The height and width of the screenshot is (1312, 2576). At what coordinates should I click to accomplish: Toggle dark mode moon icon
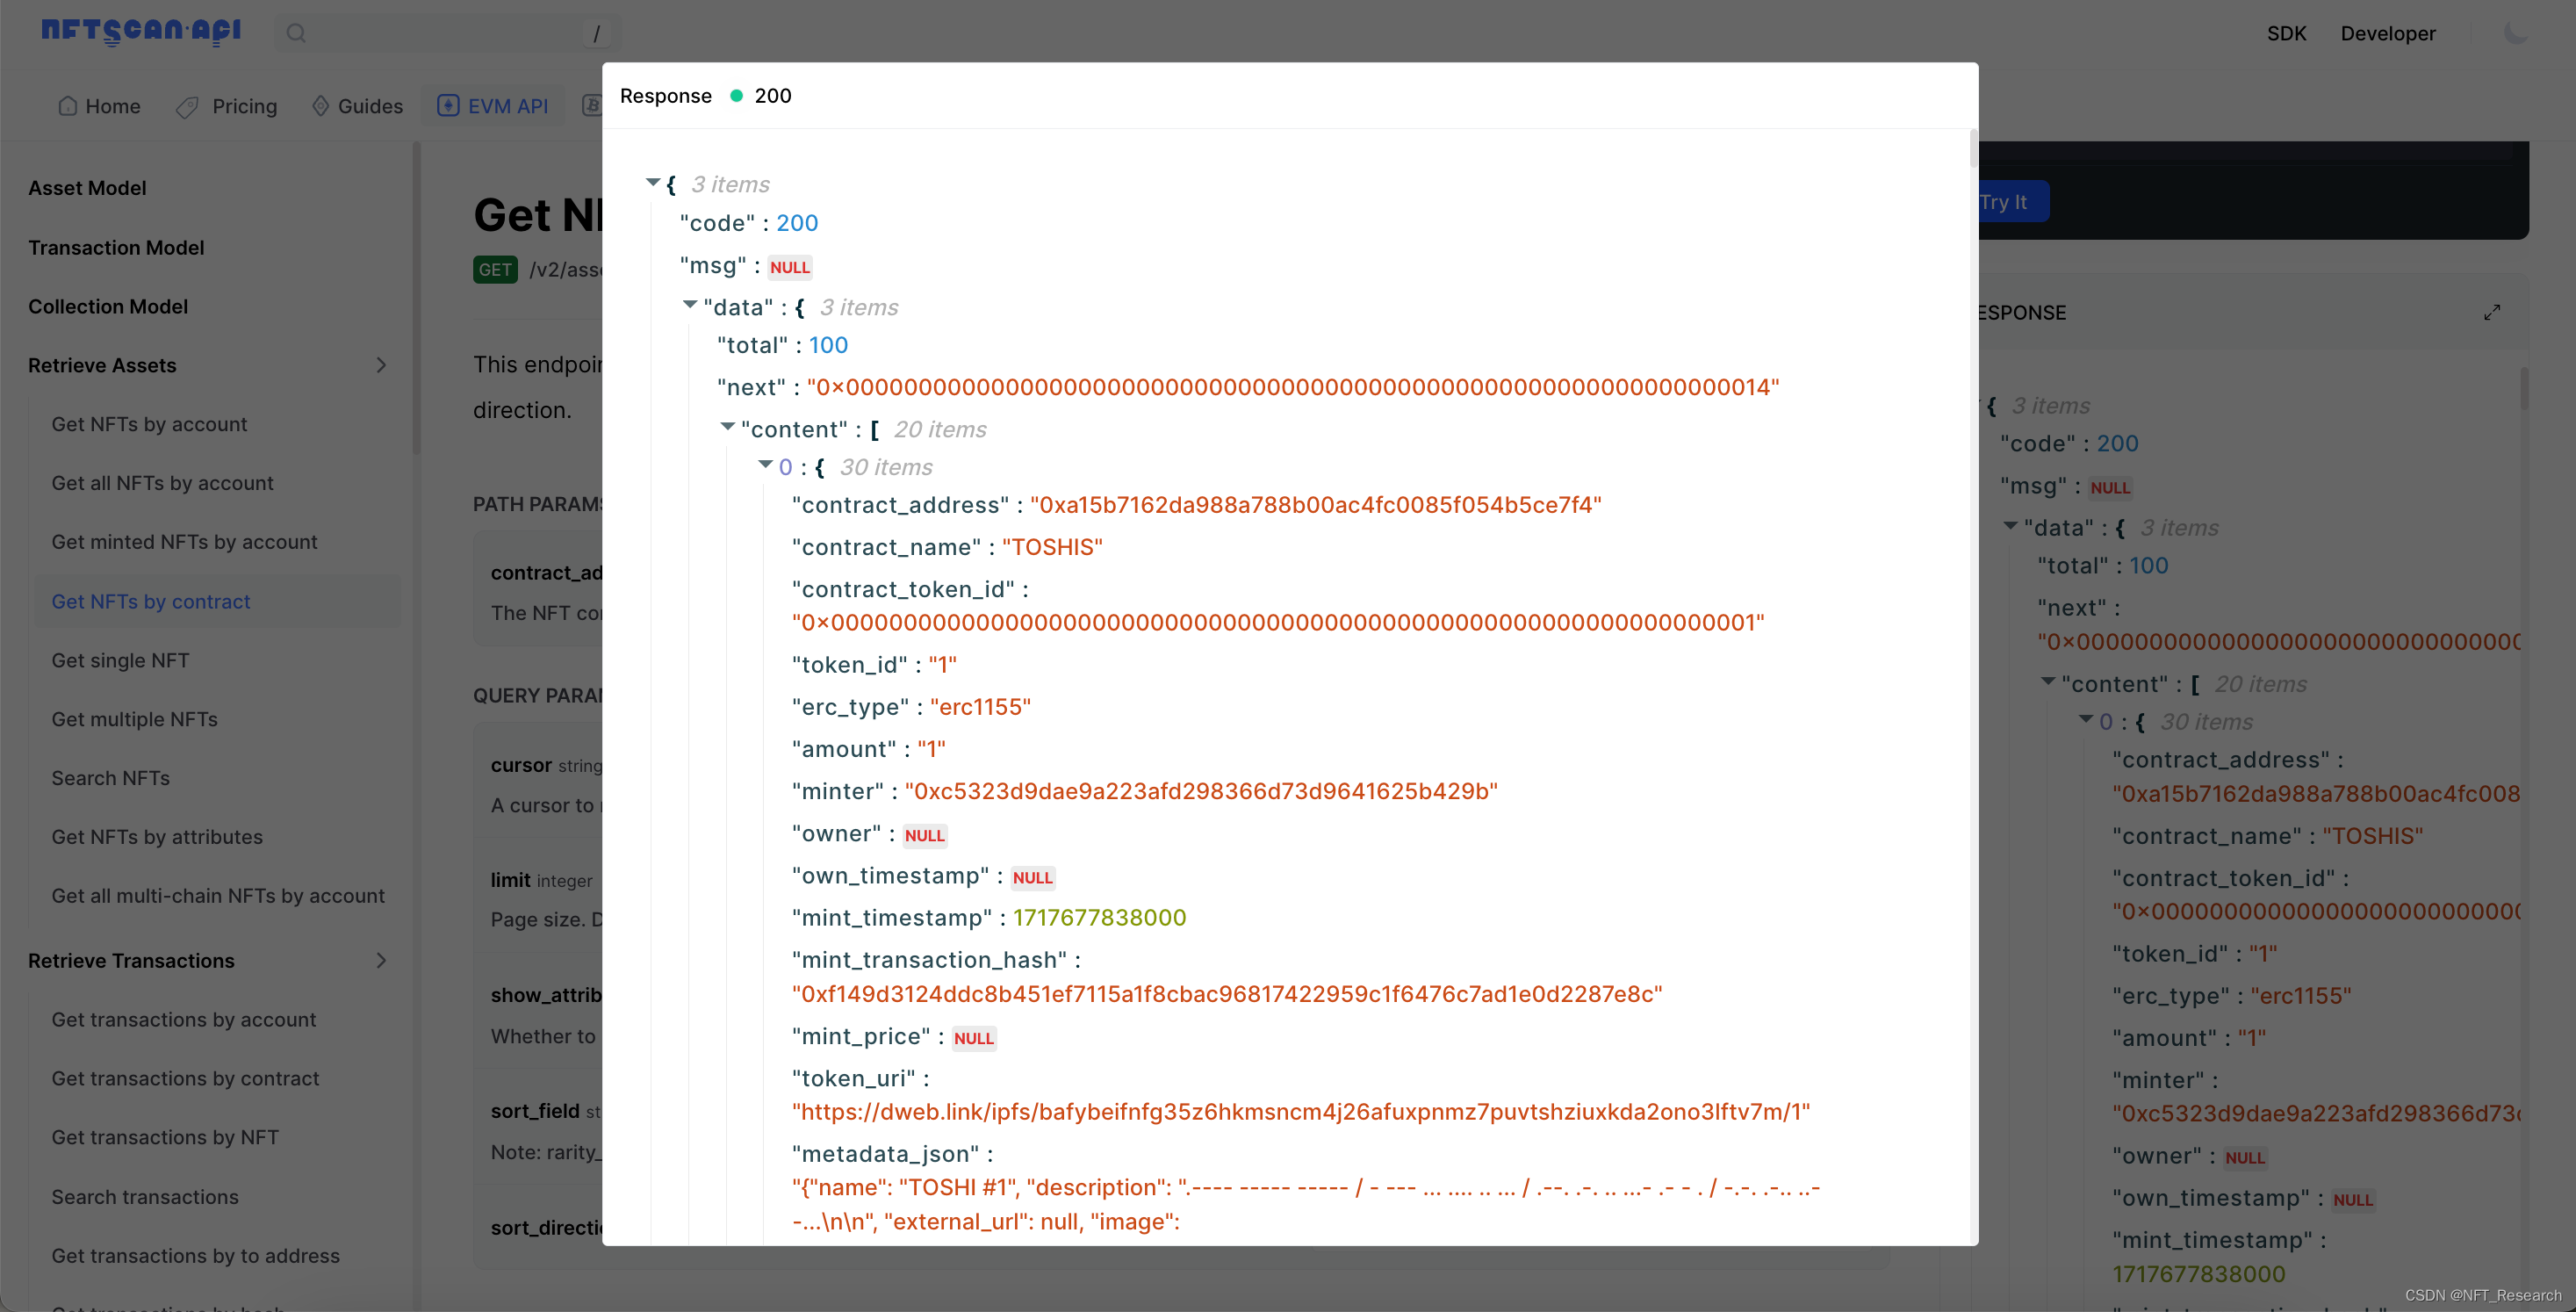pos(2516,33)
